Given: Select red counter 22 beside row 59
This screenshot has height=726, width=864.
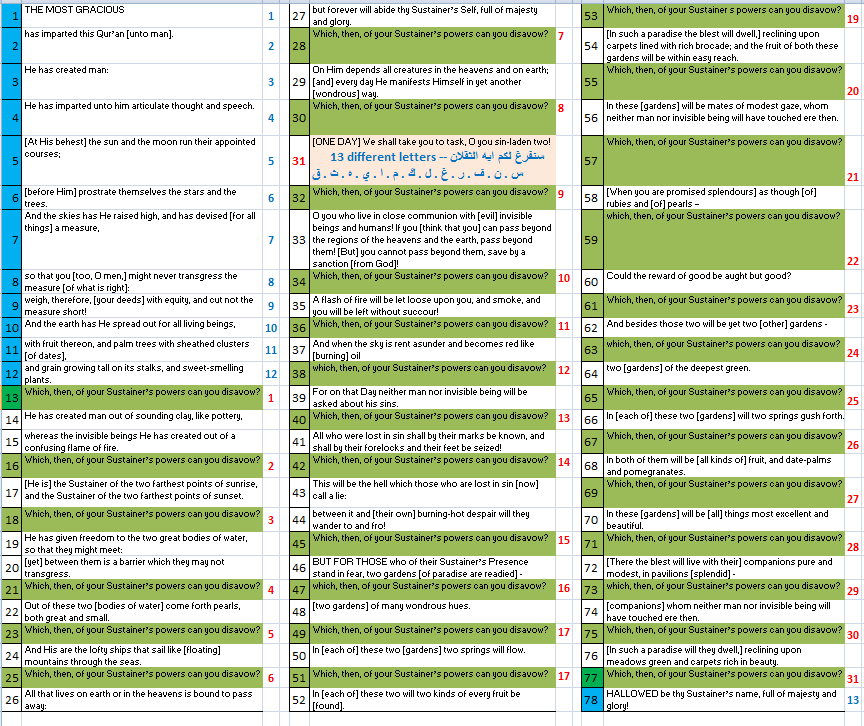Looking at the screenshot, I should click(x=852, y=261).
